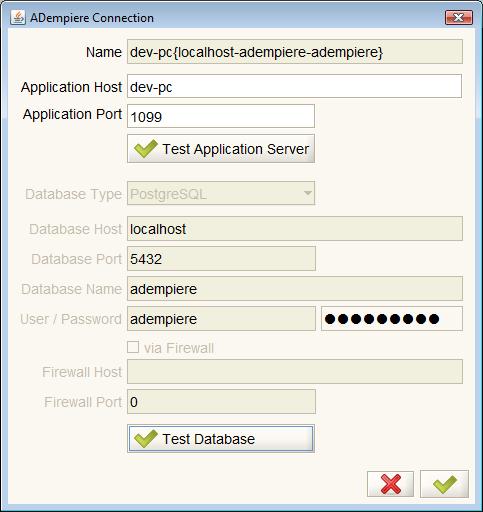This screenshot has width=483, height=512.
Task: Click the Database Host field showing localhost
Action: [295, 229]
